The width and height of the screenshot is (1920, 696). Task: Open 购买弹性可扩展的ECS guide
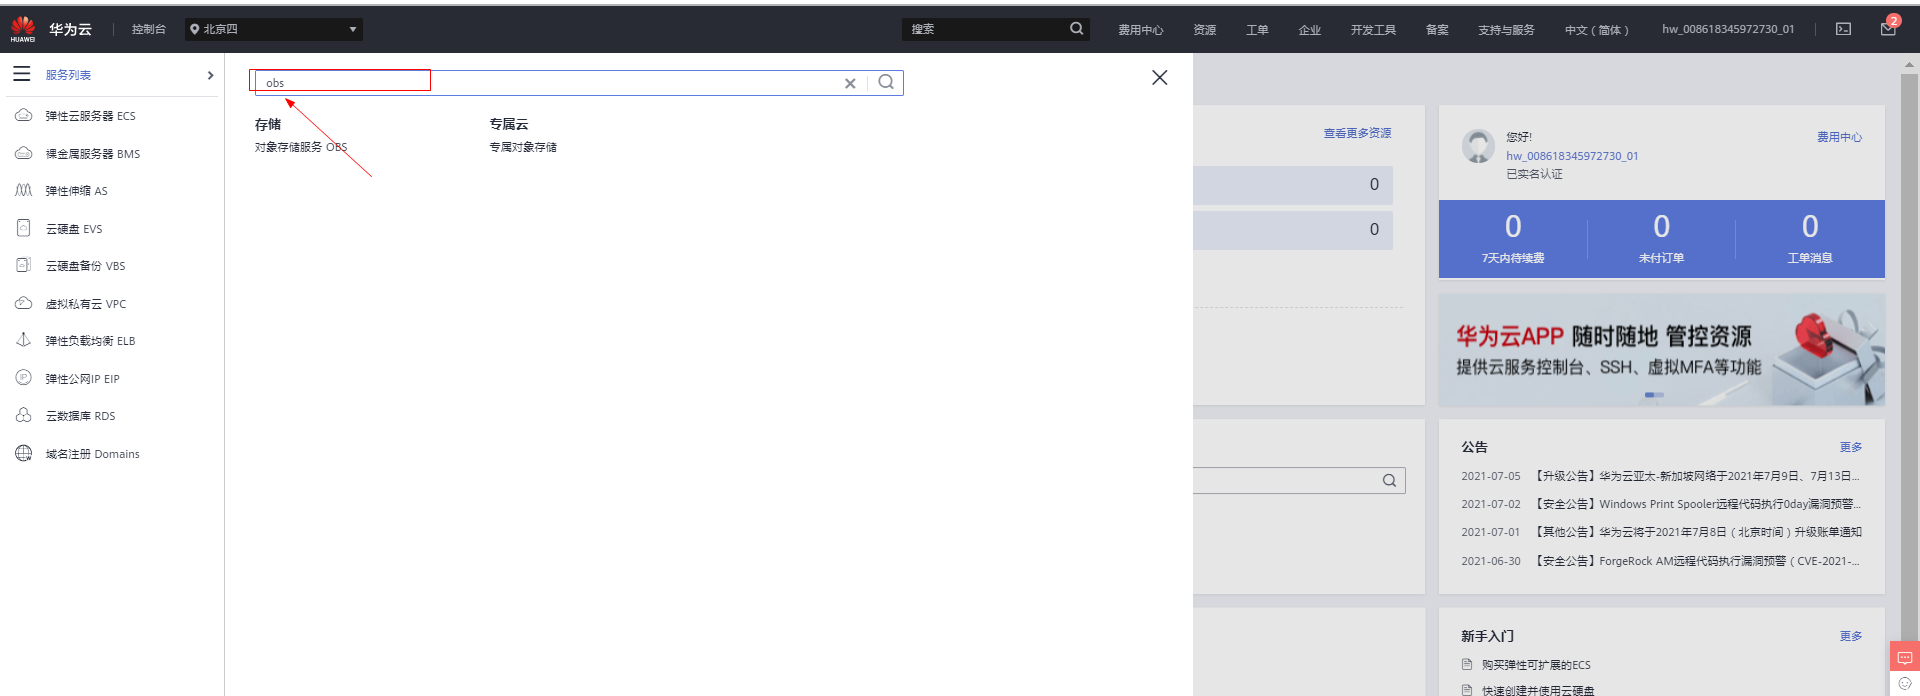1536,665
